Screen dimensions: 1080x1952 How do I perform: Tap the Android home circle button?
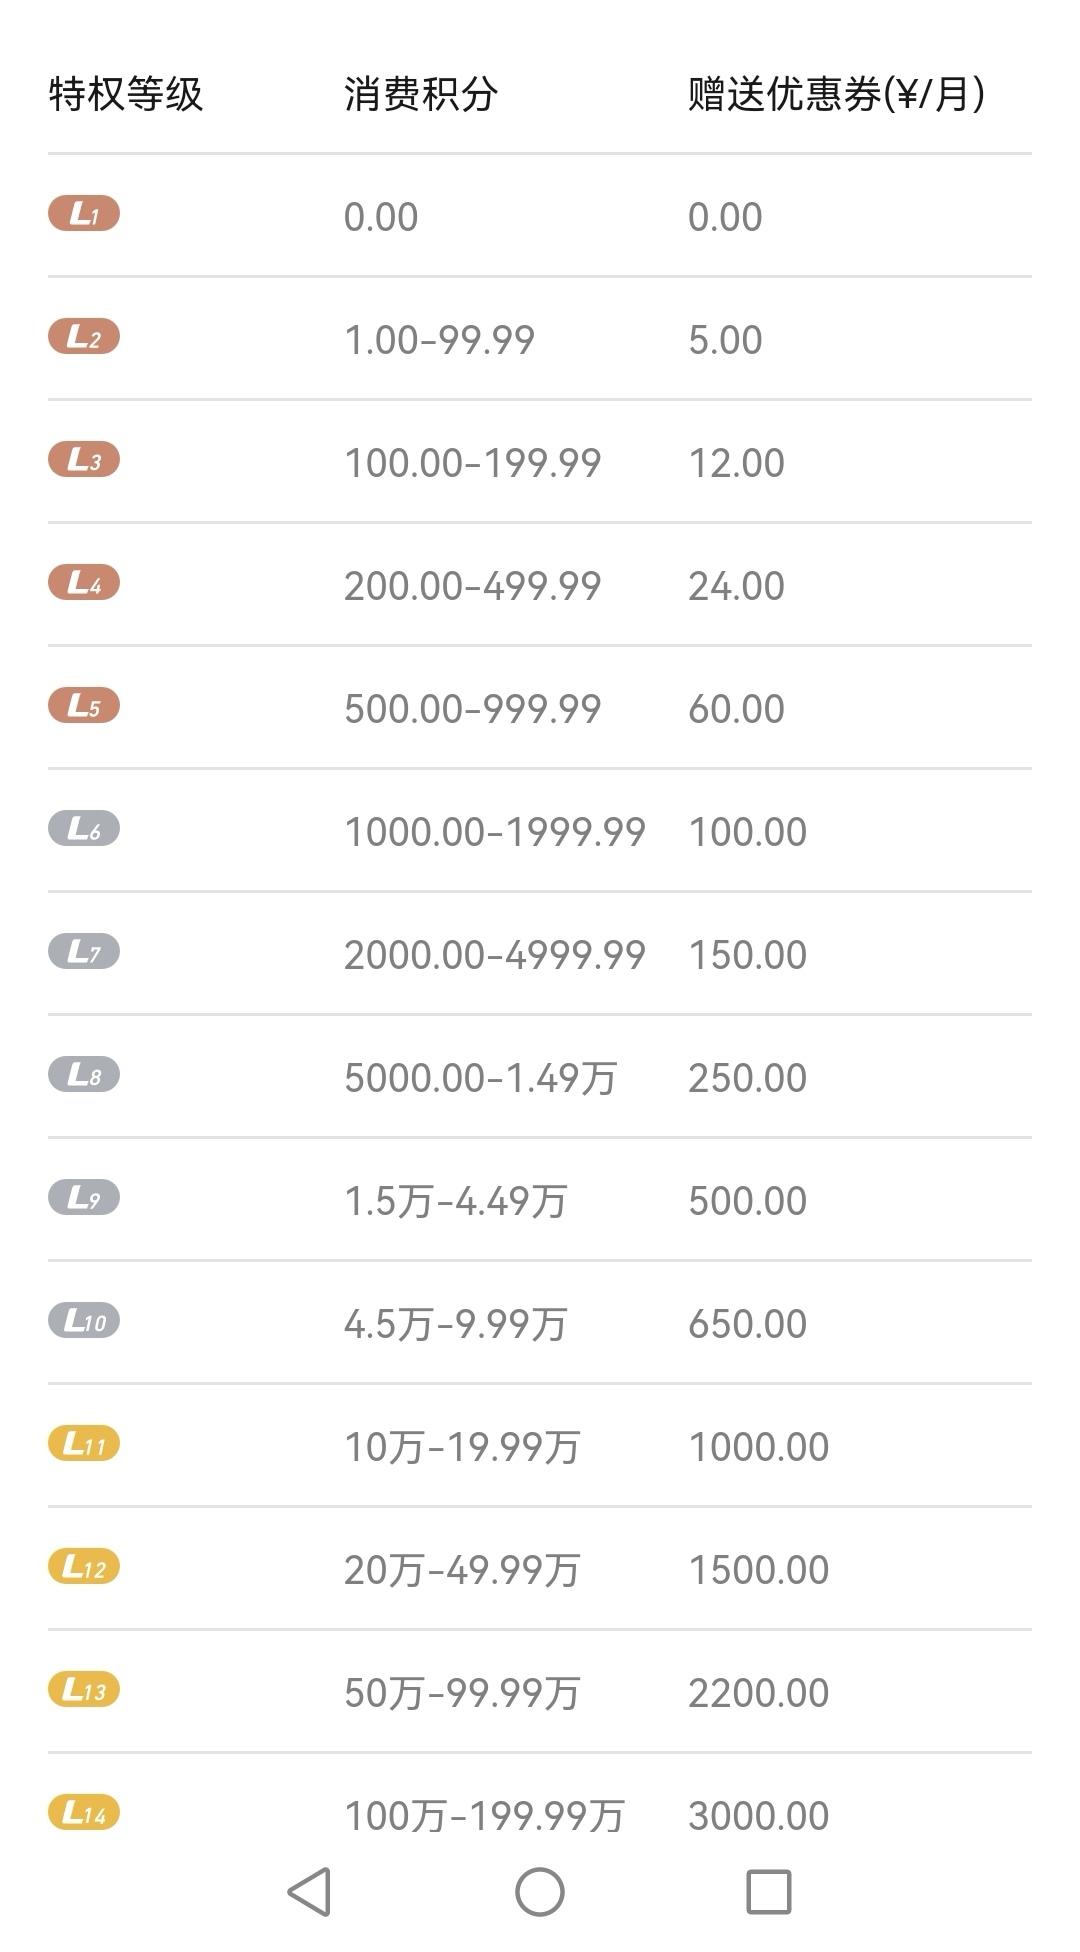(540, 1892)
